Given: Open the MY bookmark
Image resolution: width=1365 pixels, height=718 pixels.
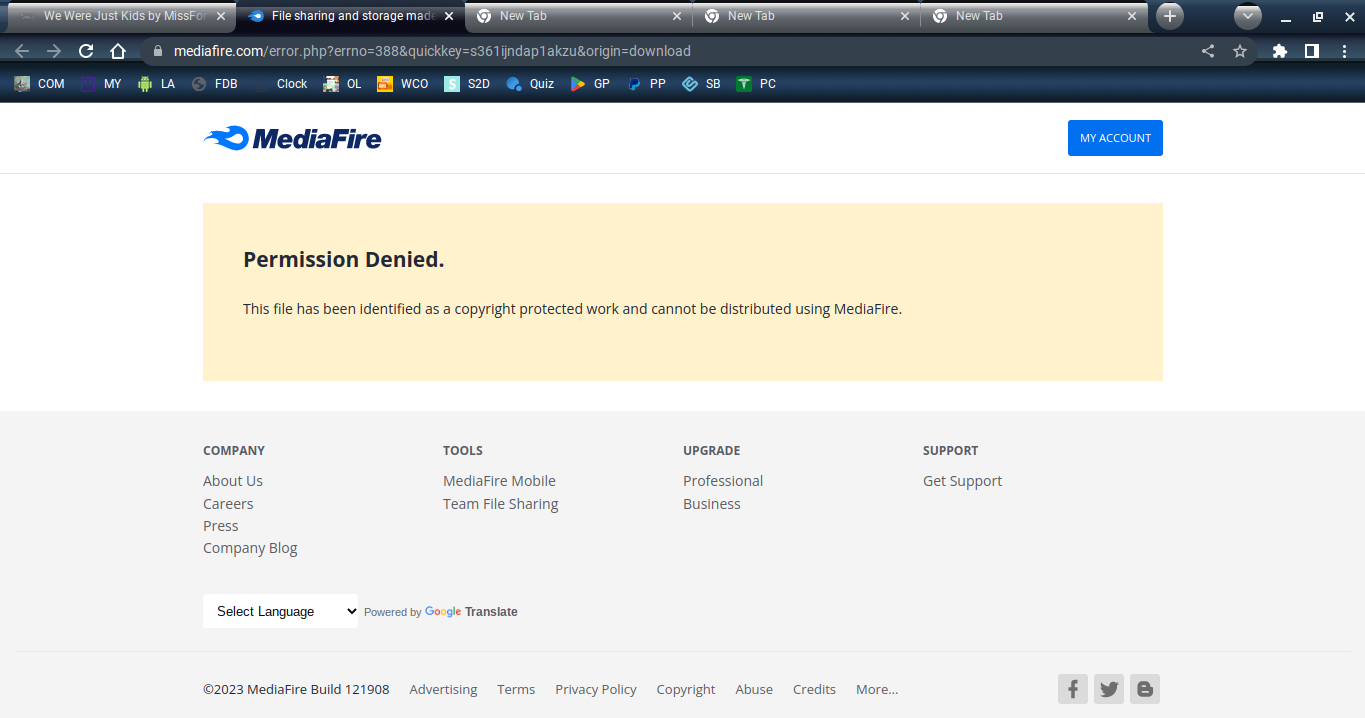Looking at the screenshot, I should point(102,84).
